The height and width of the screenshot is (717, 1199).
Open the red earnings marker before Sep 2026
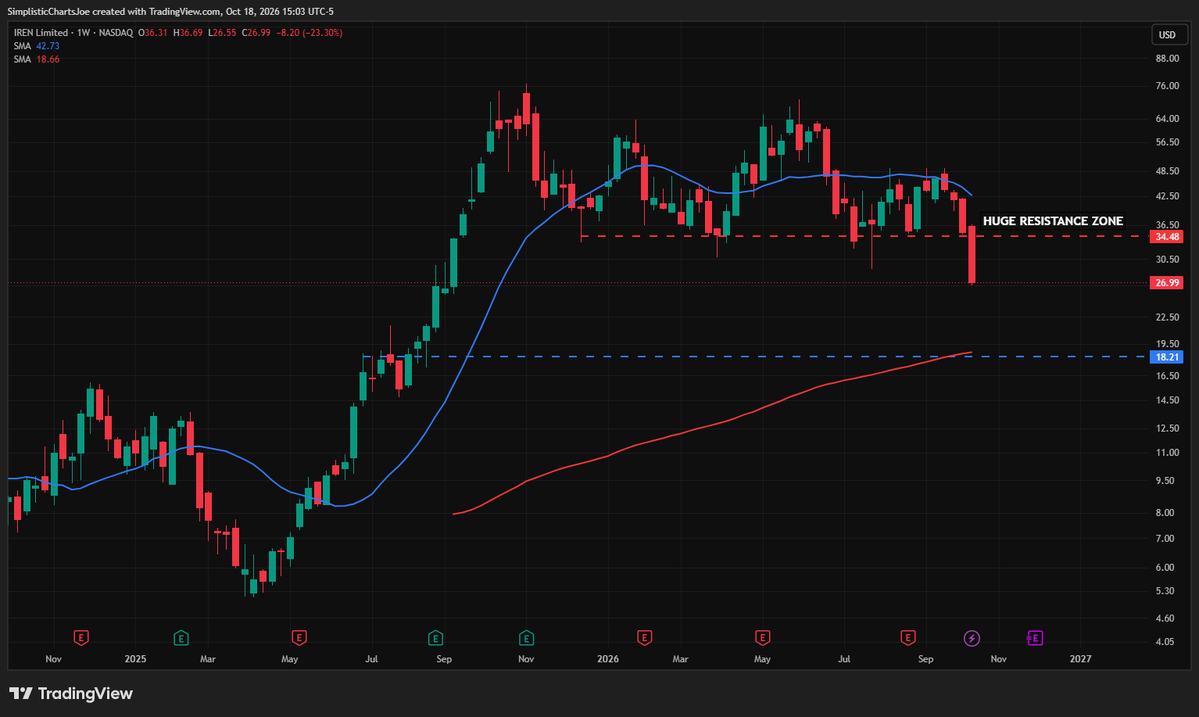tap(908, 638)
